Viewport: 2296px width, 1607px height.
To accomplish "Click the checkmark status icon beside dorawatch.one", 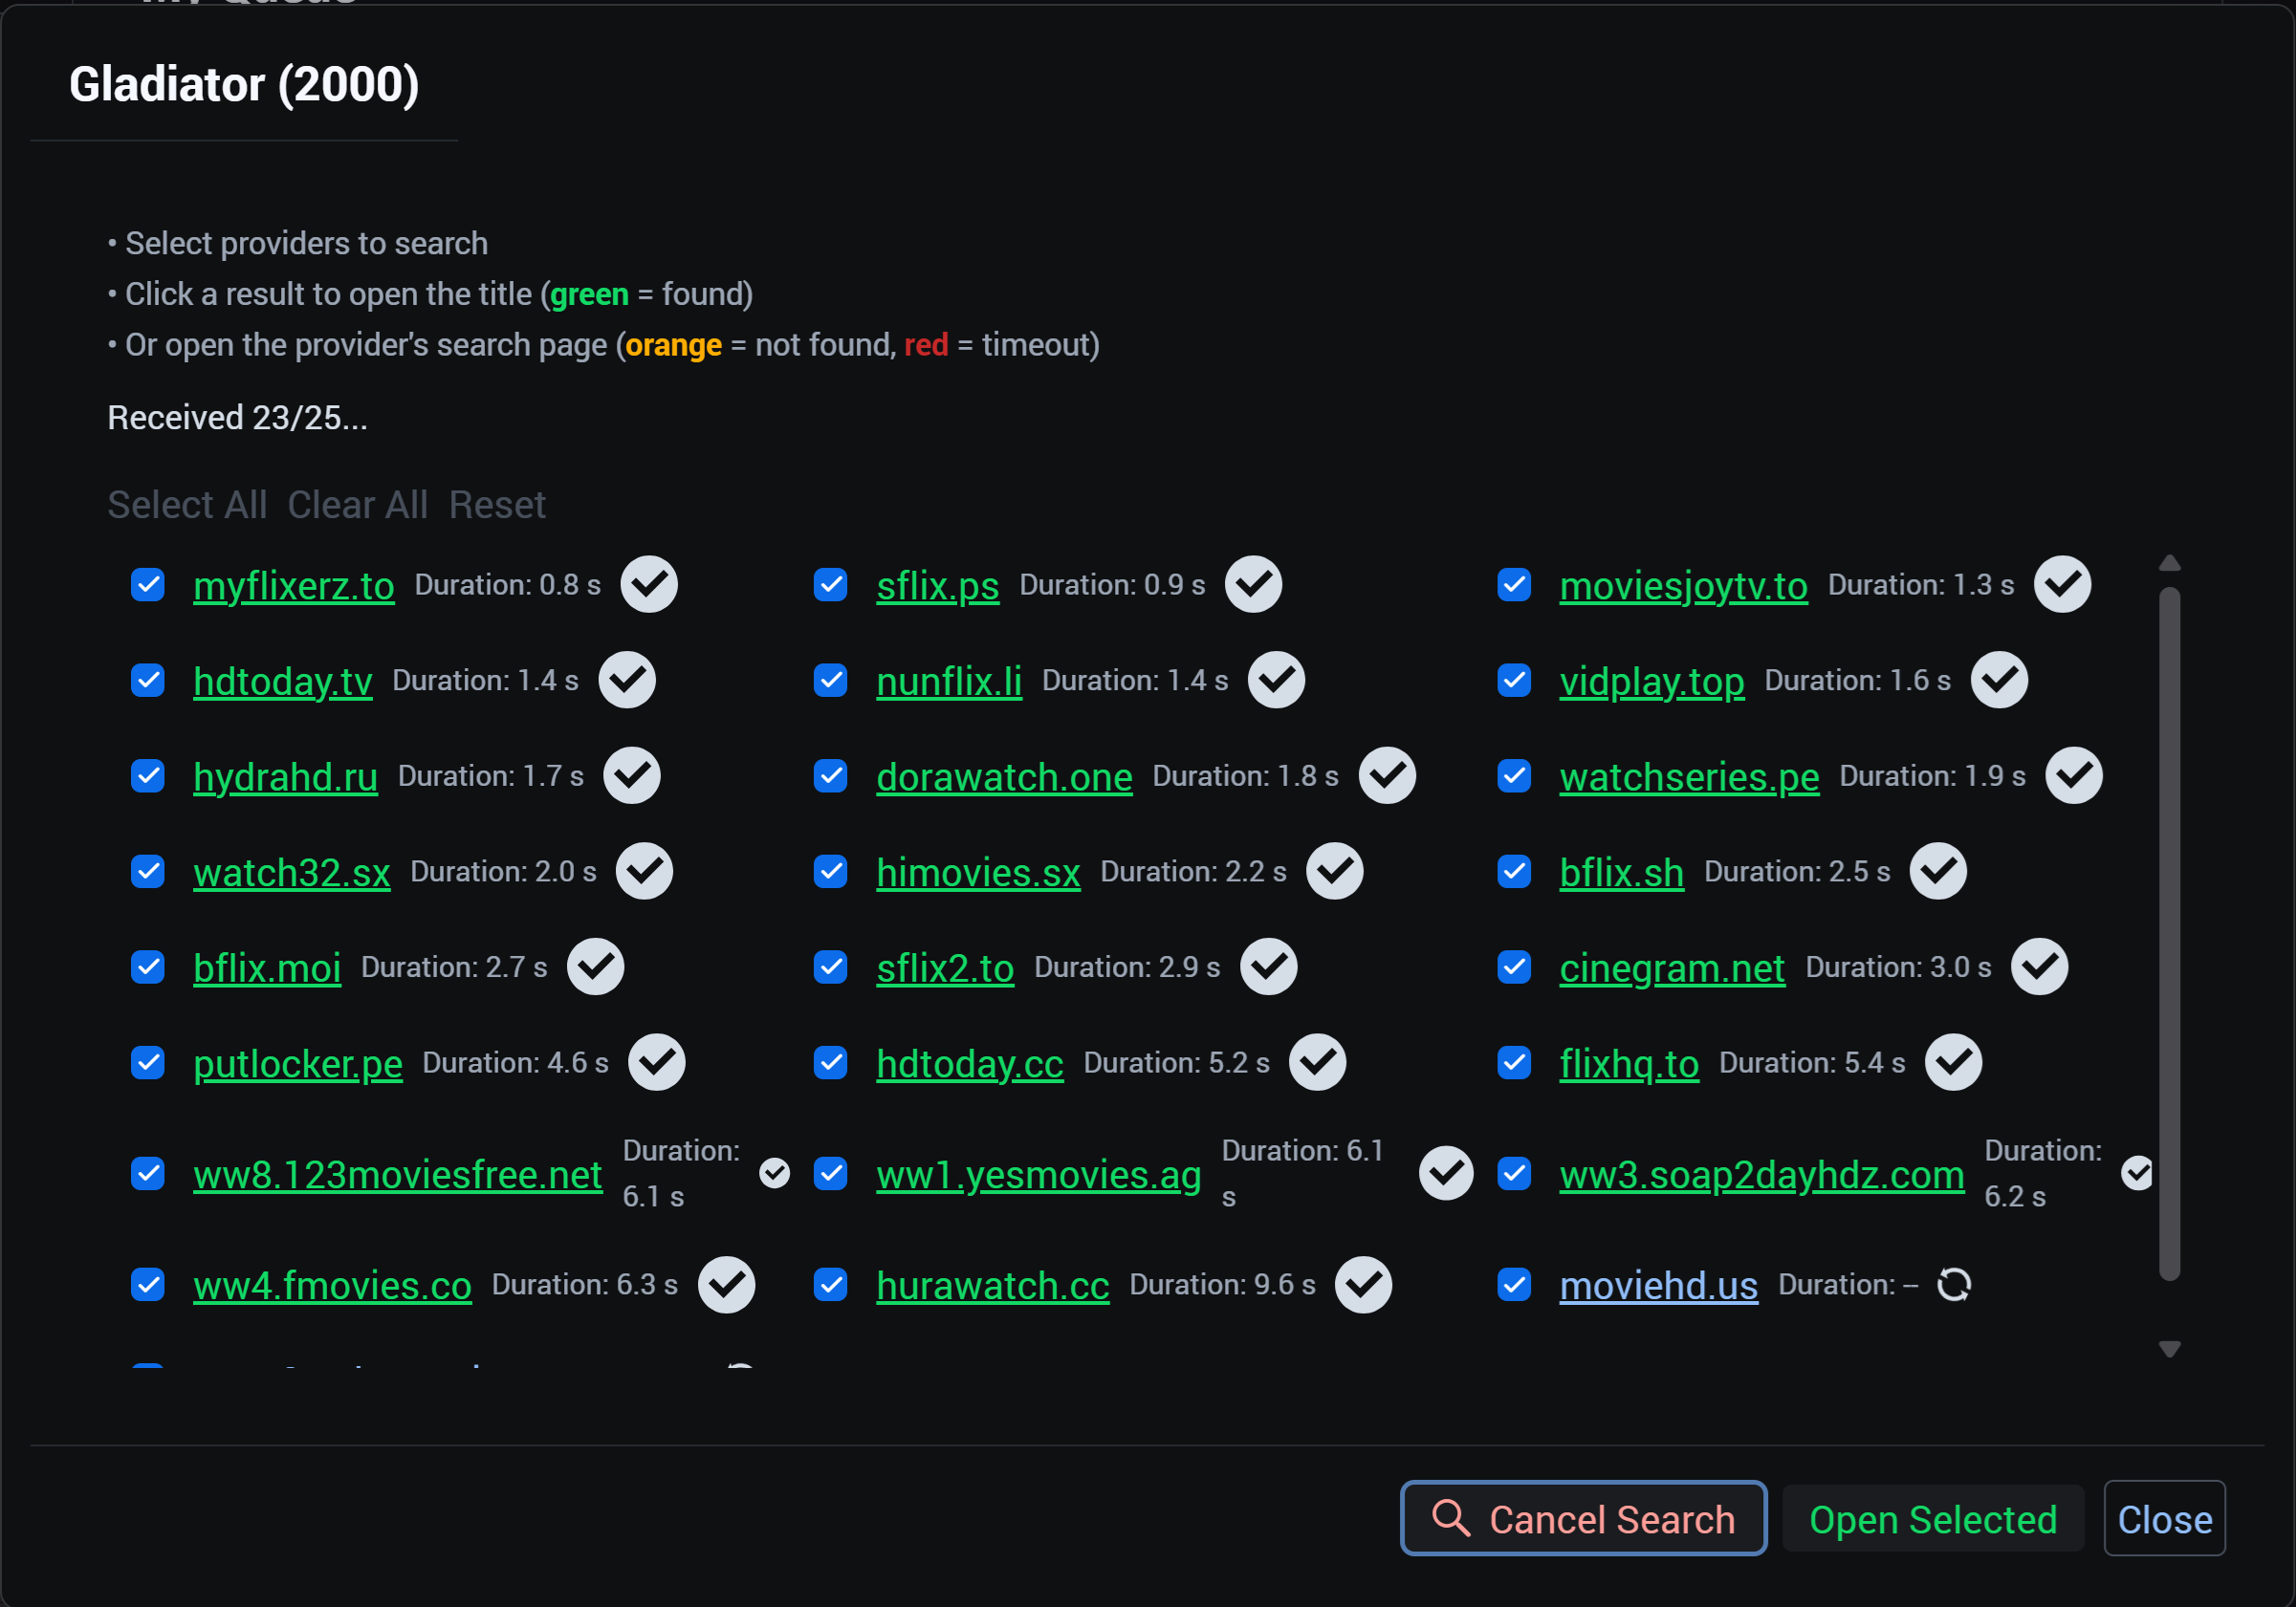I will coord(1387,775).
